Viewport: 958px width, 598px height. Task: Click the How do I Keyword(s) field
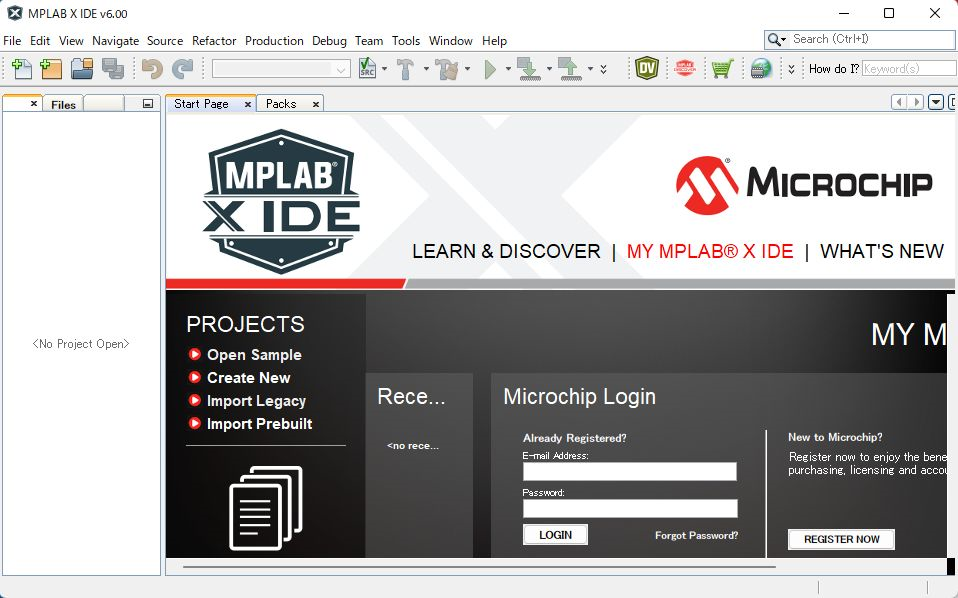tap(909, 68)
